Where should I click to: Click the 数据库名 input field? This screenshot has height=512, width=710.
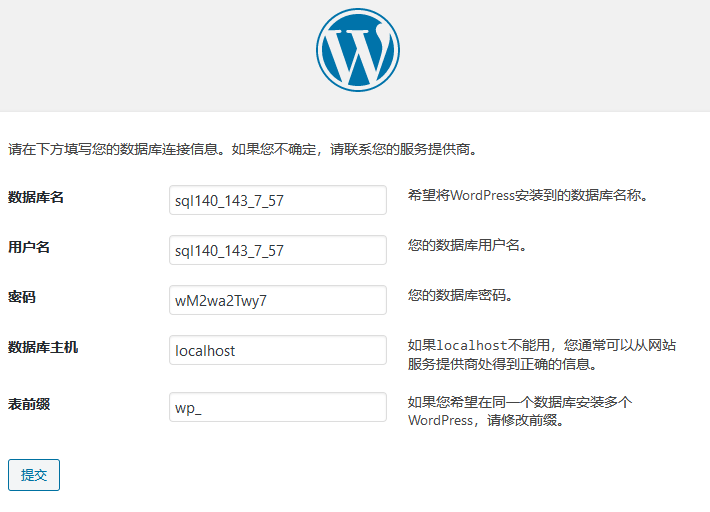click(278, 200)
